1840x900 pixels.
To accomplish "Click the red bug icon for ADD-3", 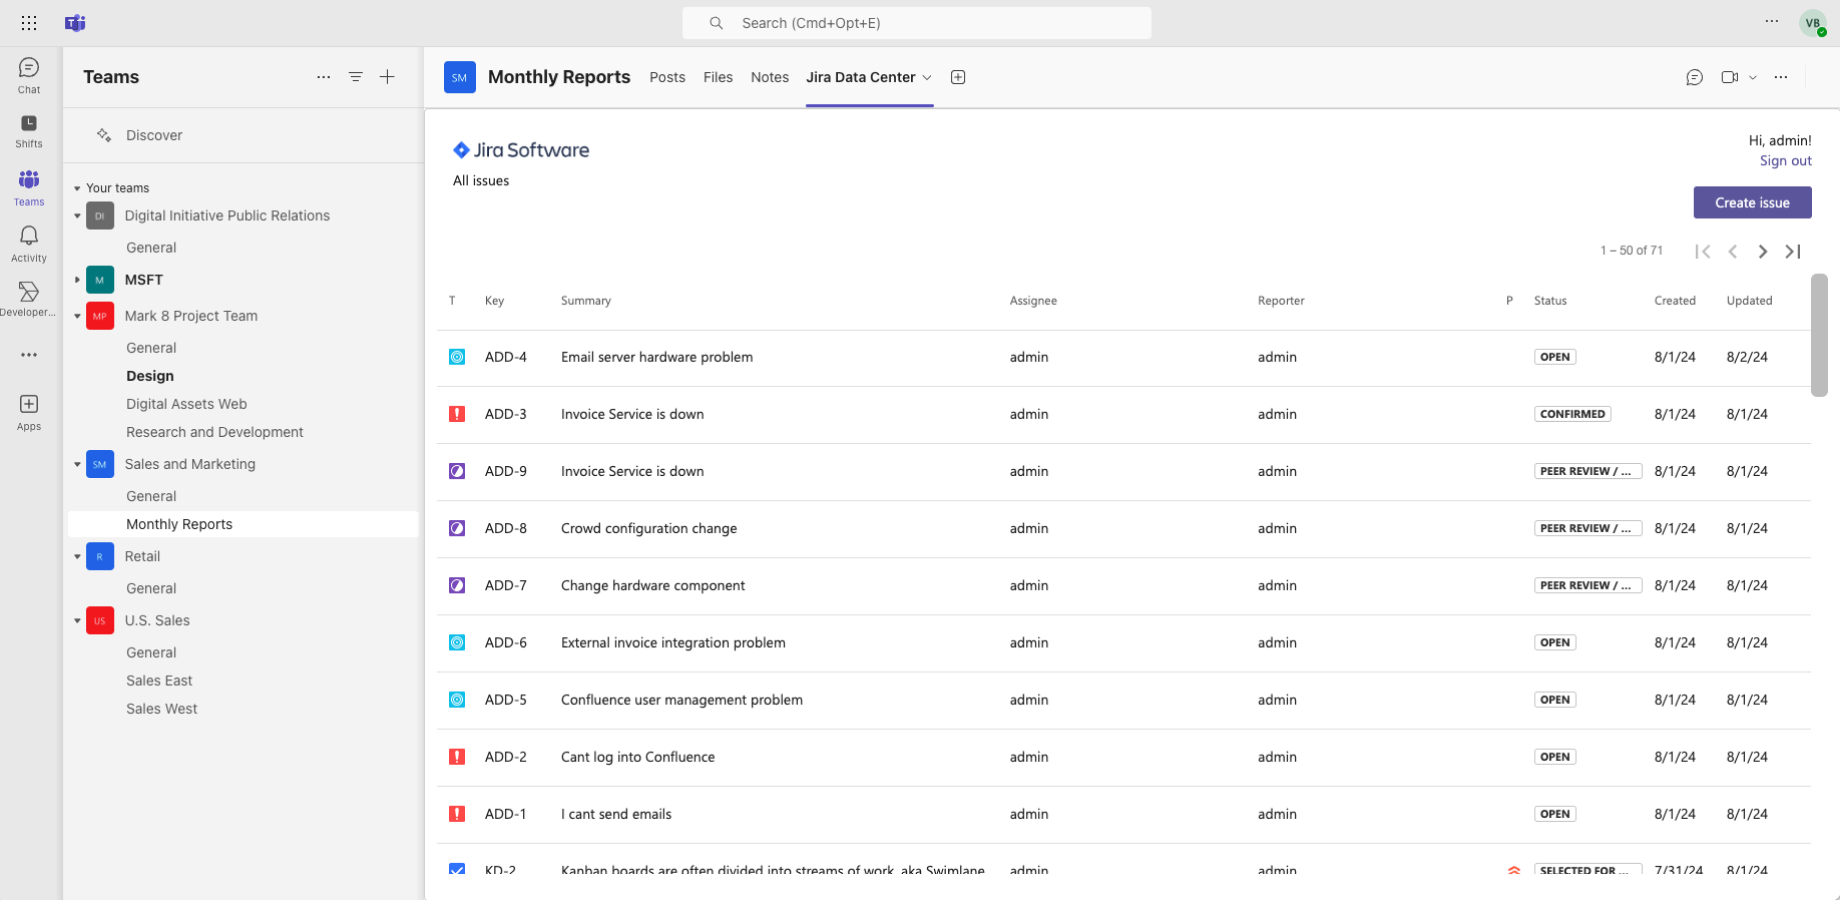I will pyautogui.click(x=457, y=414).
